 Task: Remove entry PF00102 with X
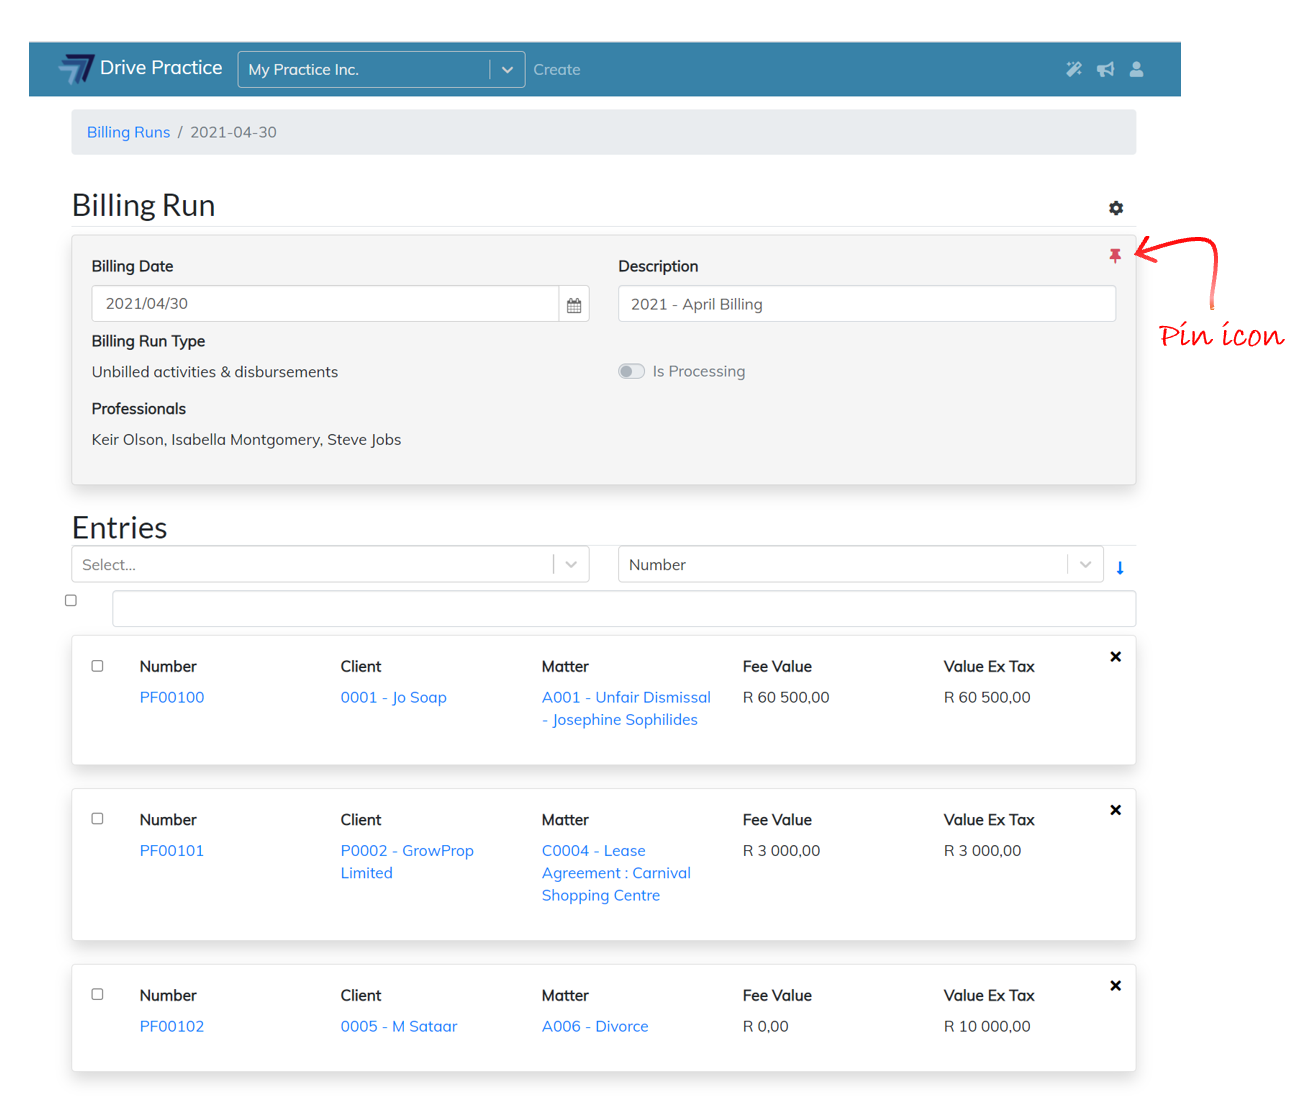click(x=1116, y=986)
